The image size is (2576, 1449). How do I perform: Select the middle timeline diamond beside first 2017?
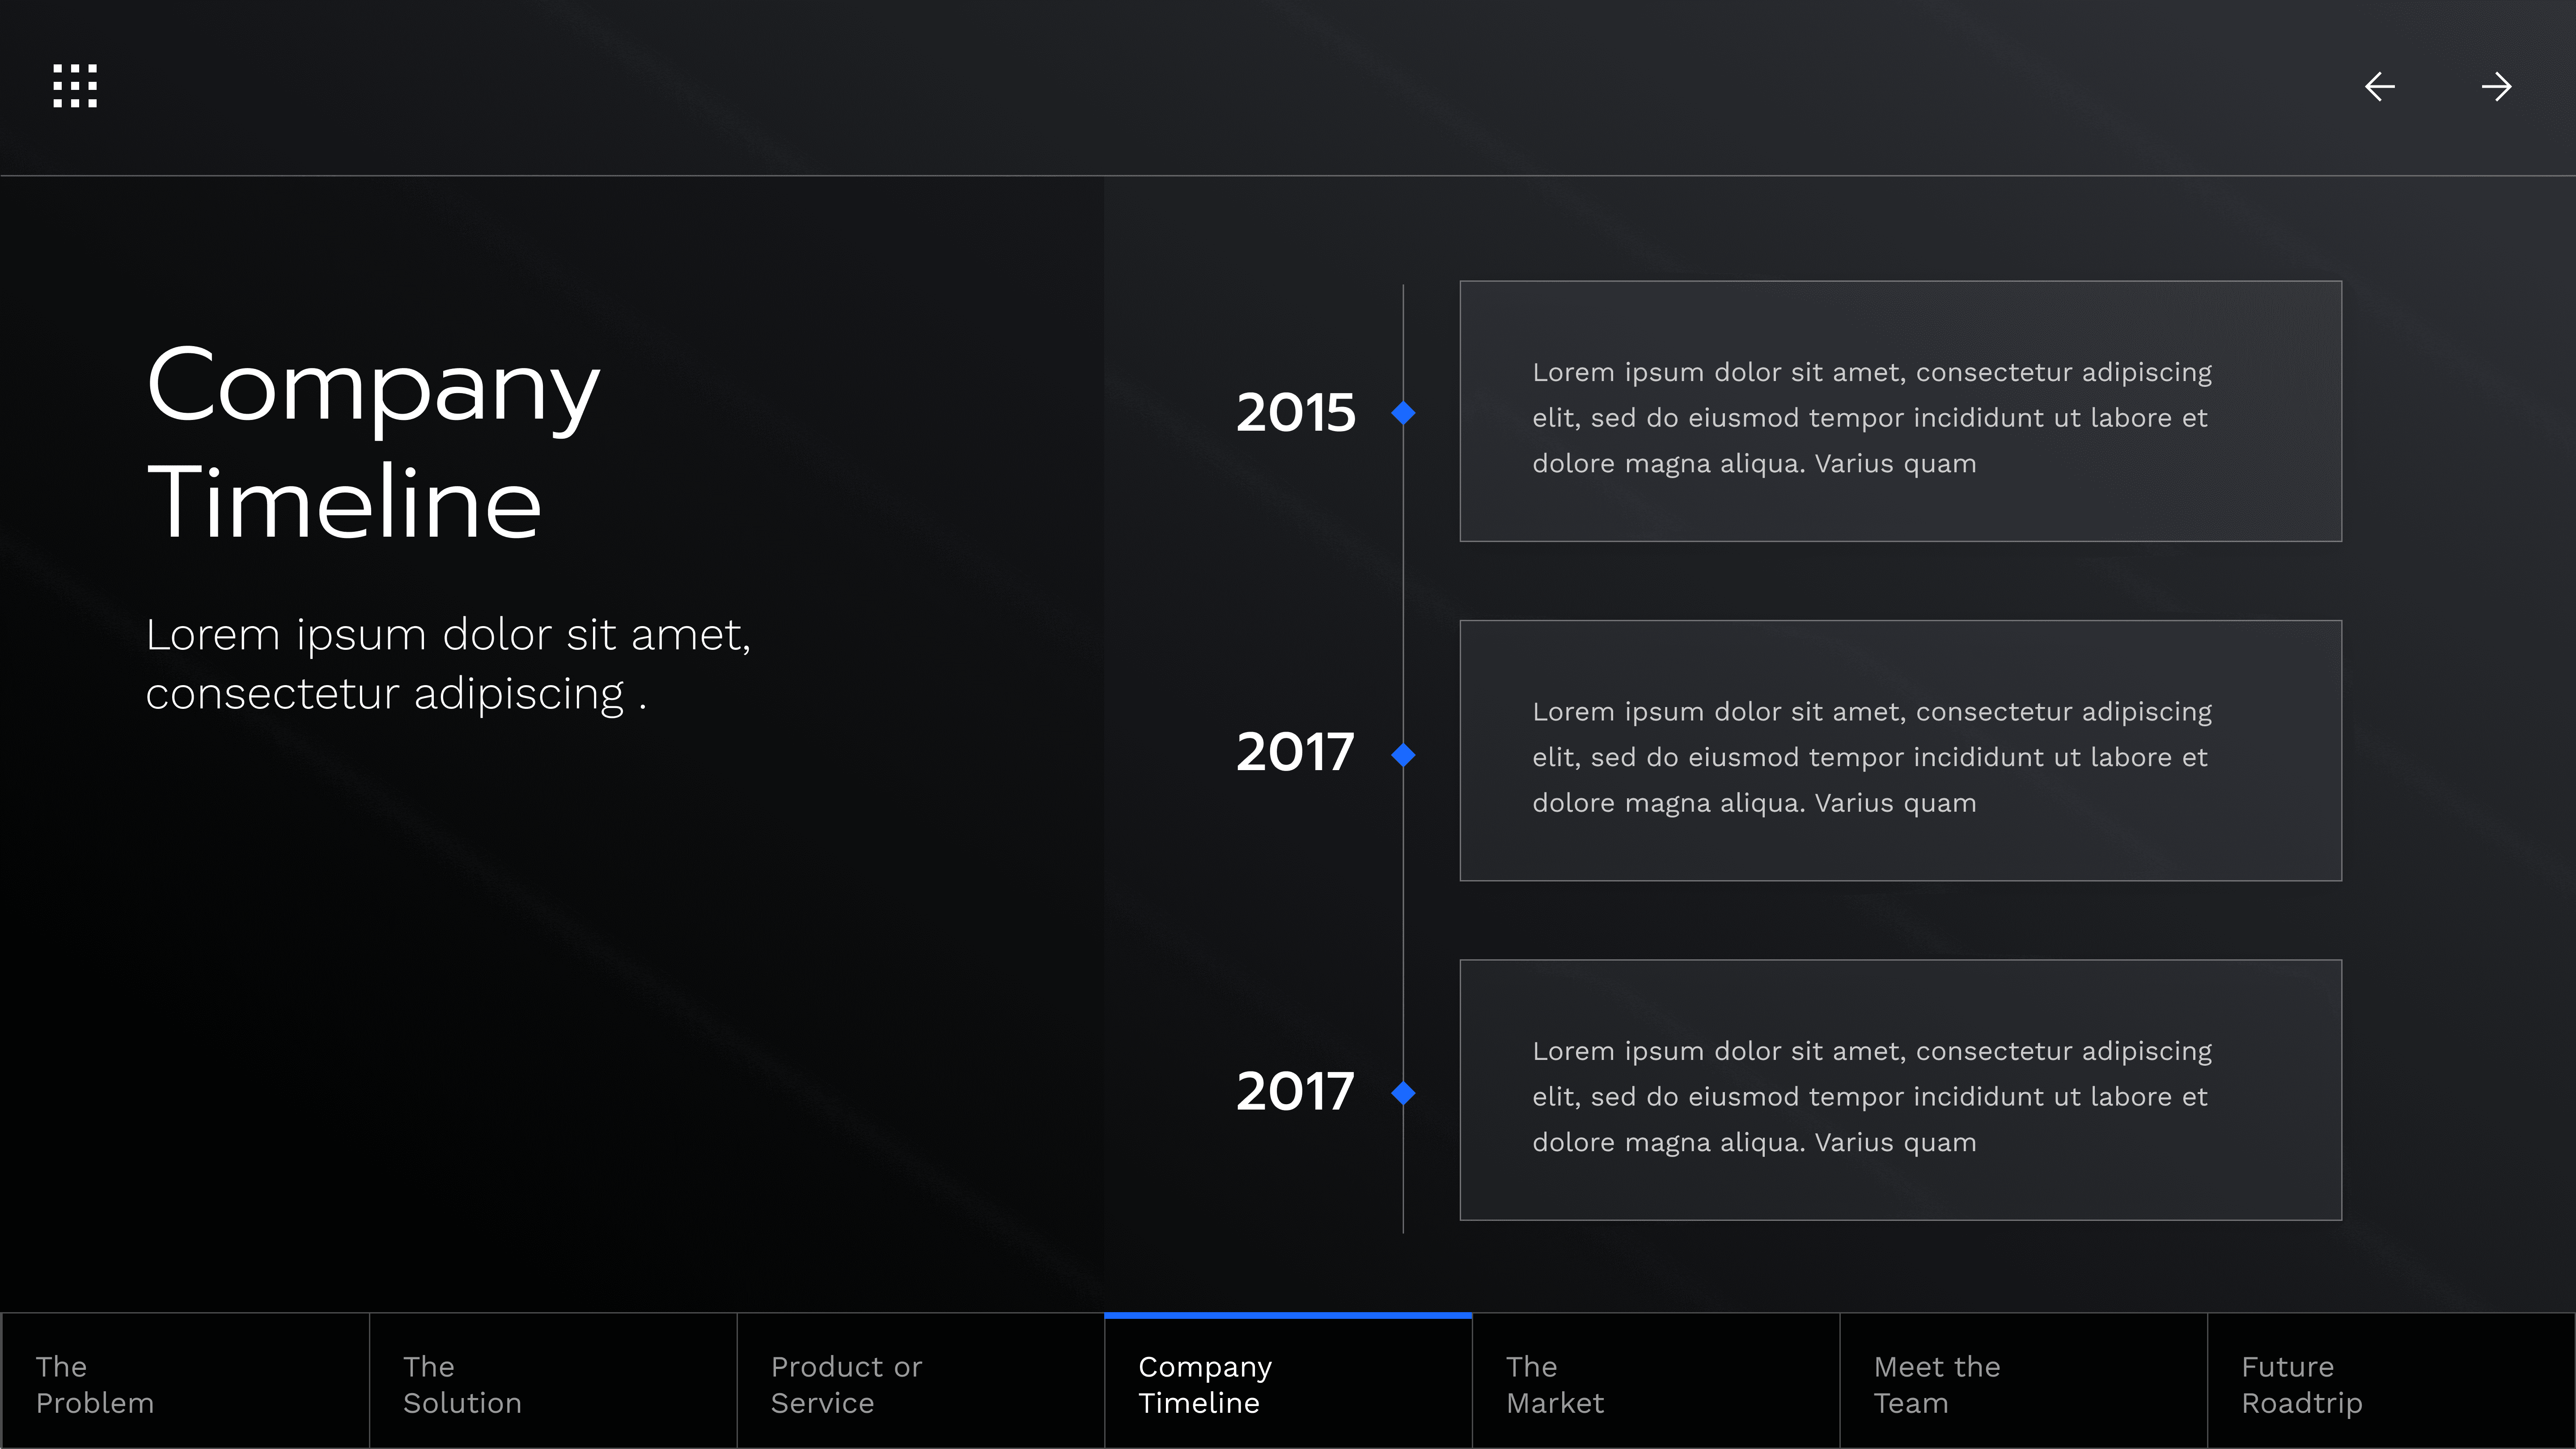[1403, 755]
